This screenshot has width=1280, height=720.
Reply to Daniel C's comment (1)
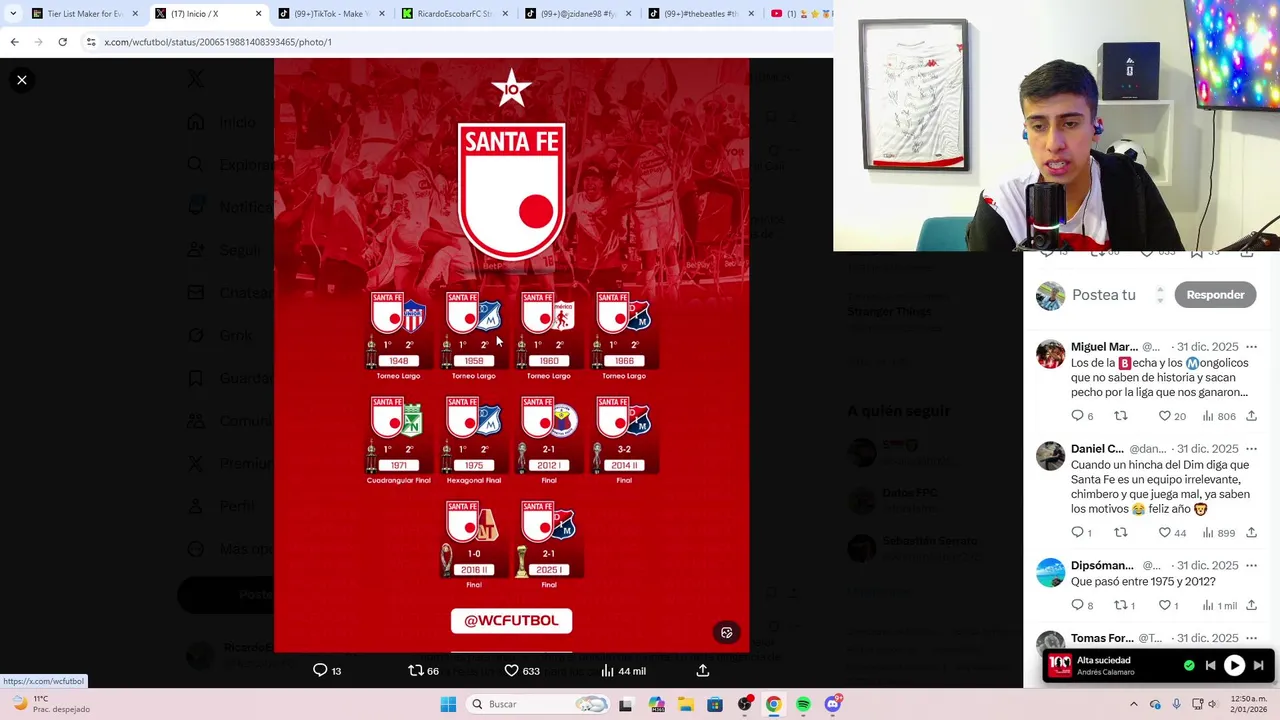pos(1081,533)
